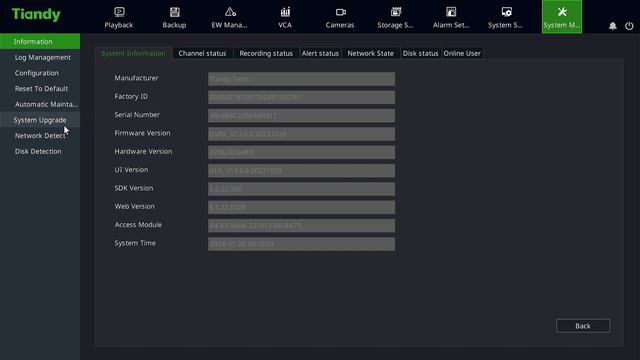Click the Manufacturer field
Screen dimensions: 640x360
click(x=301, y=79)
